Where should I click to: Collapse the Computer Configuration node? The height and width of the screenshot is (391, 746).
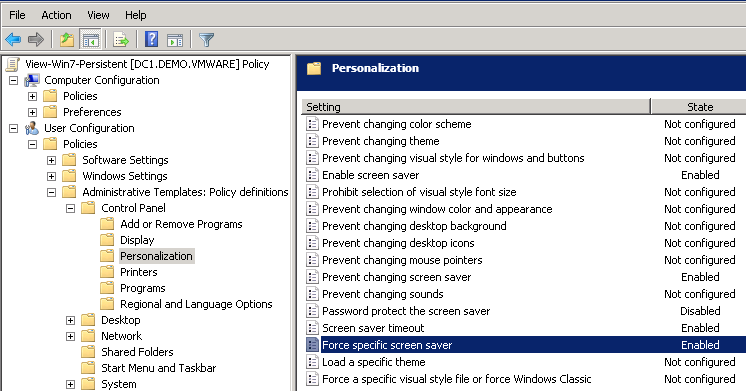(x=13, y=80)
